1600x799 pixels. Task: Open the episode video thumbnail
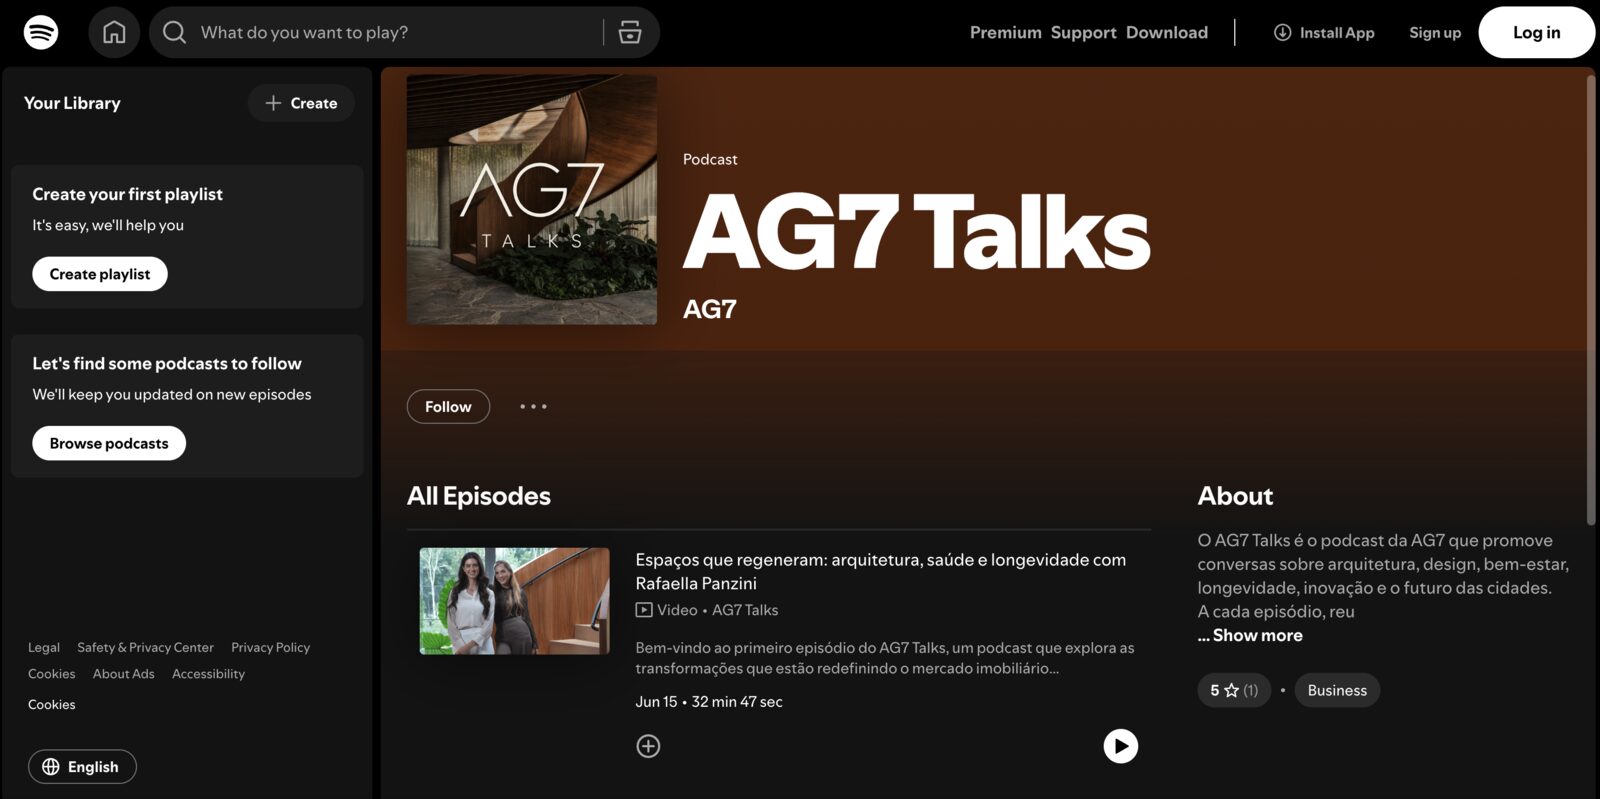(514, 601)
